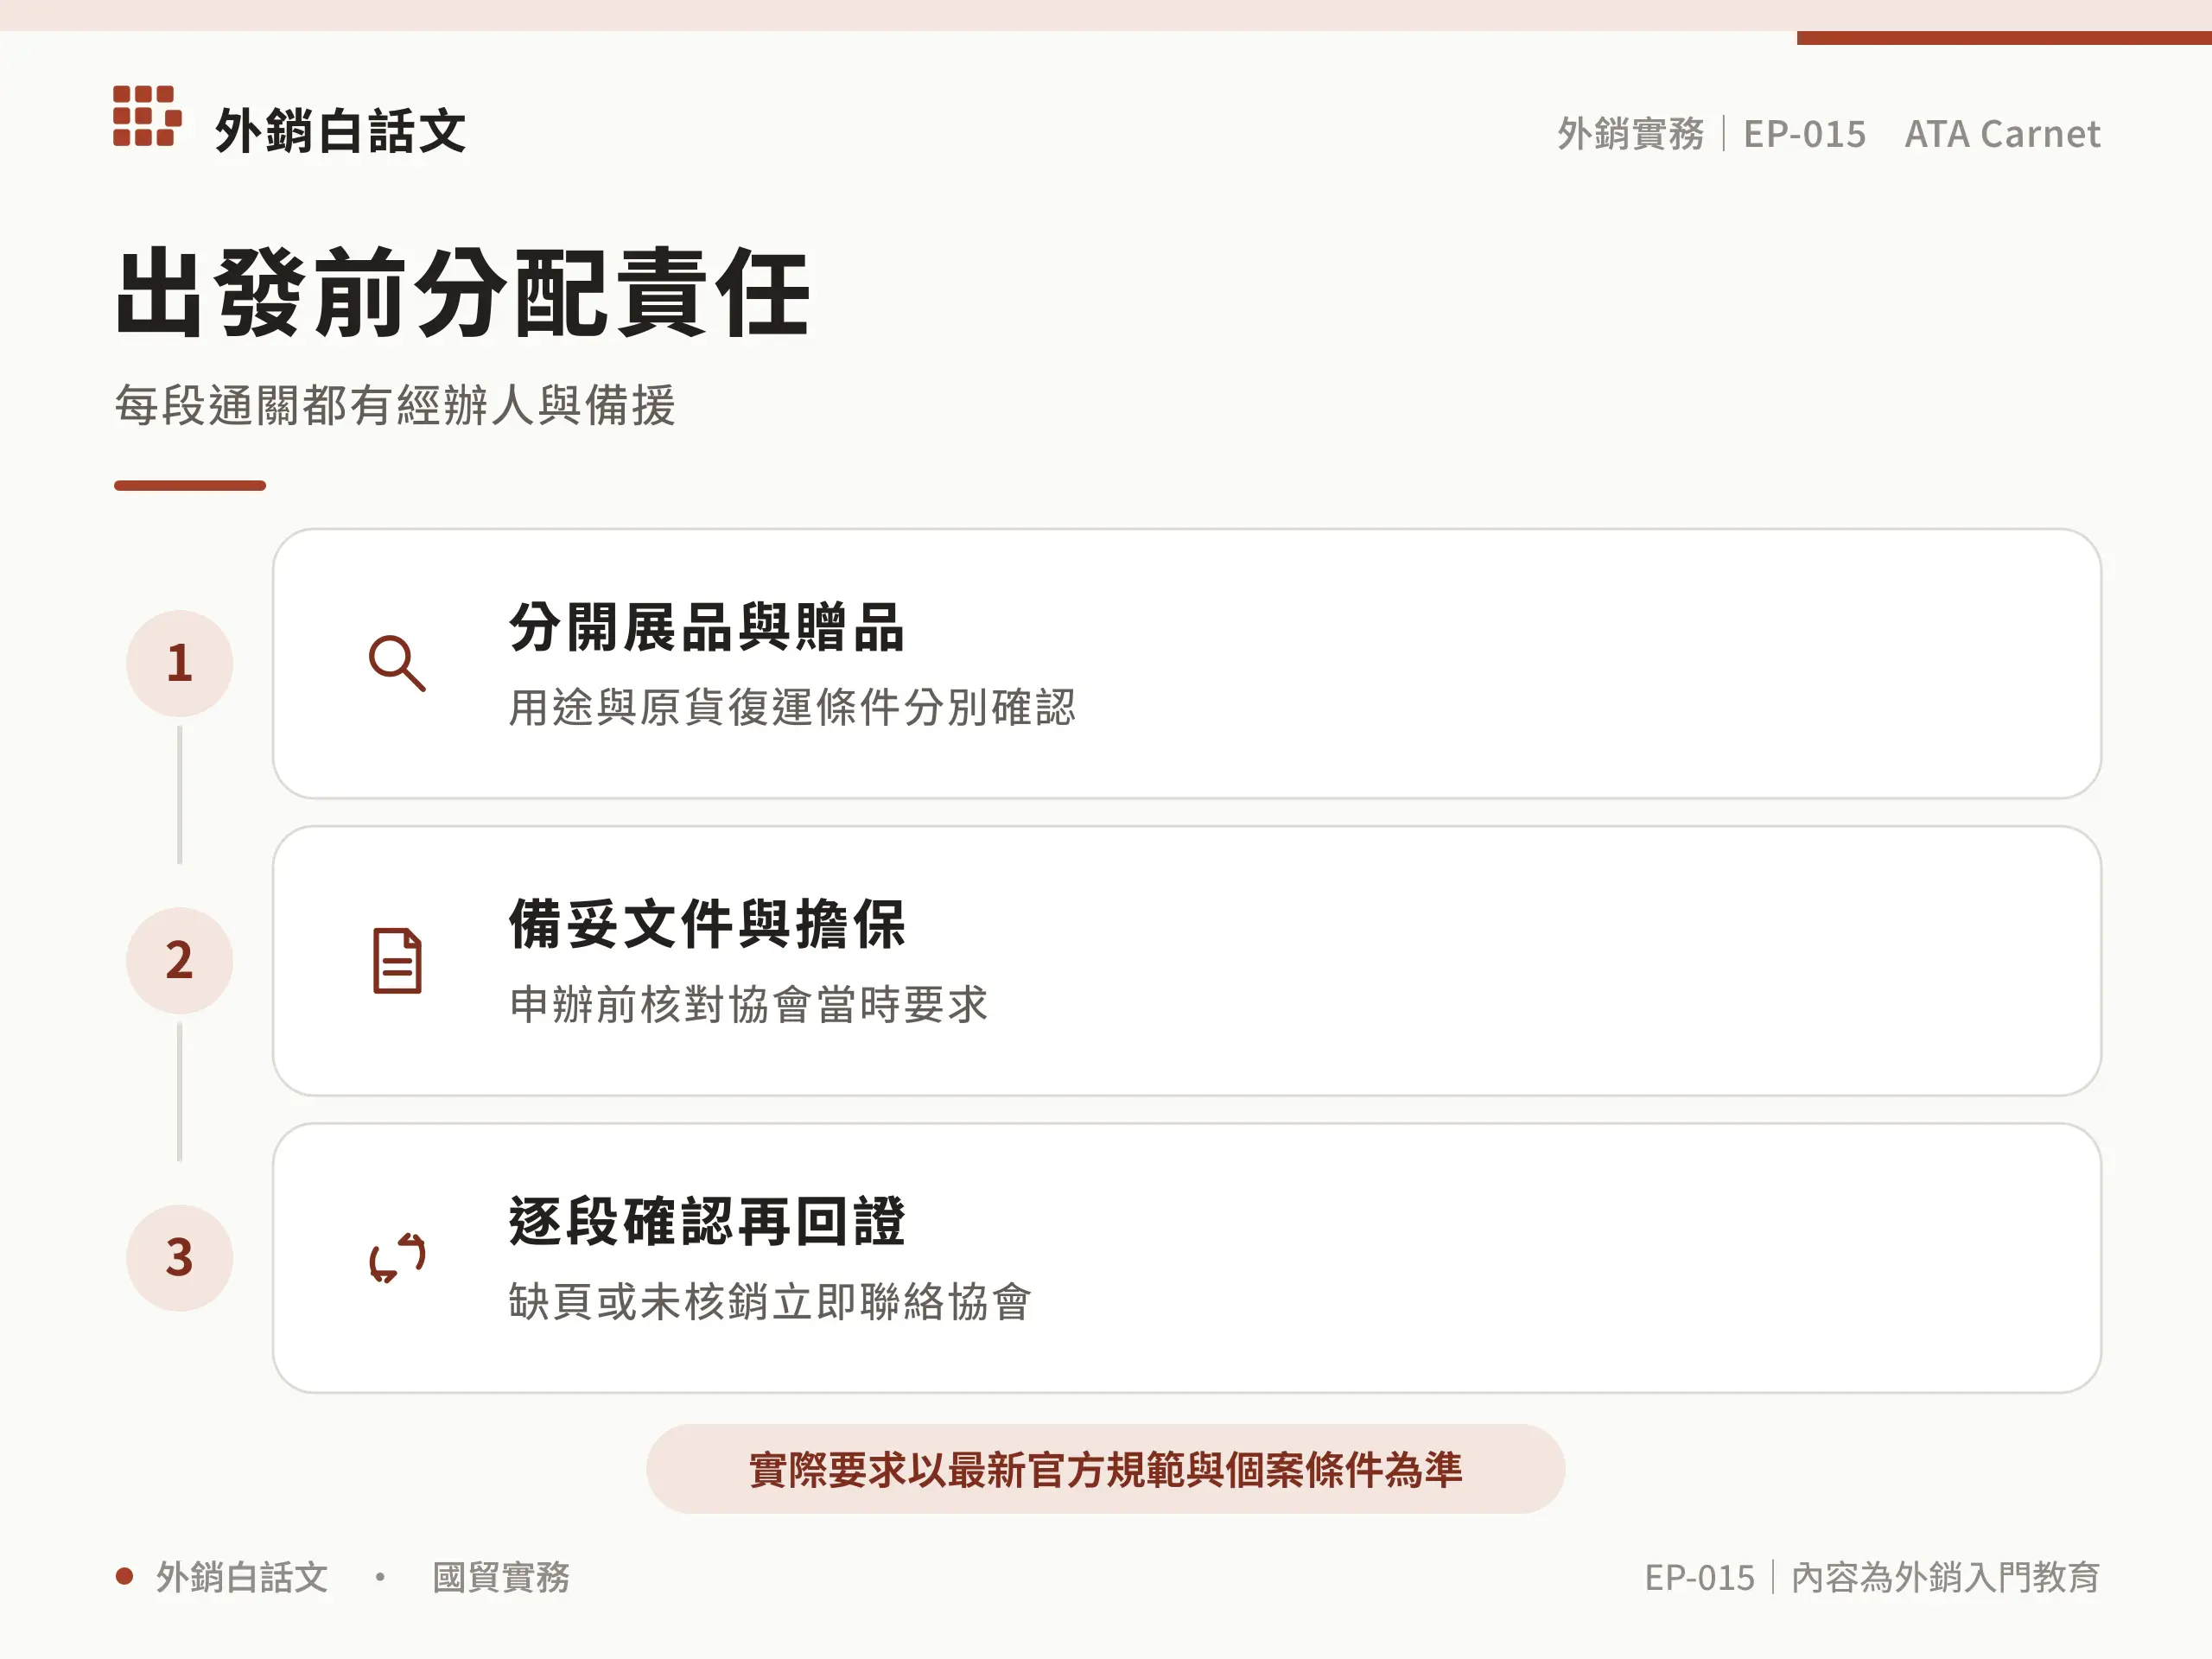2212x1659 pixels.
Task: Click the 外銷實務 header label
Action: tap(1631, 133)
